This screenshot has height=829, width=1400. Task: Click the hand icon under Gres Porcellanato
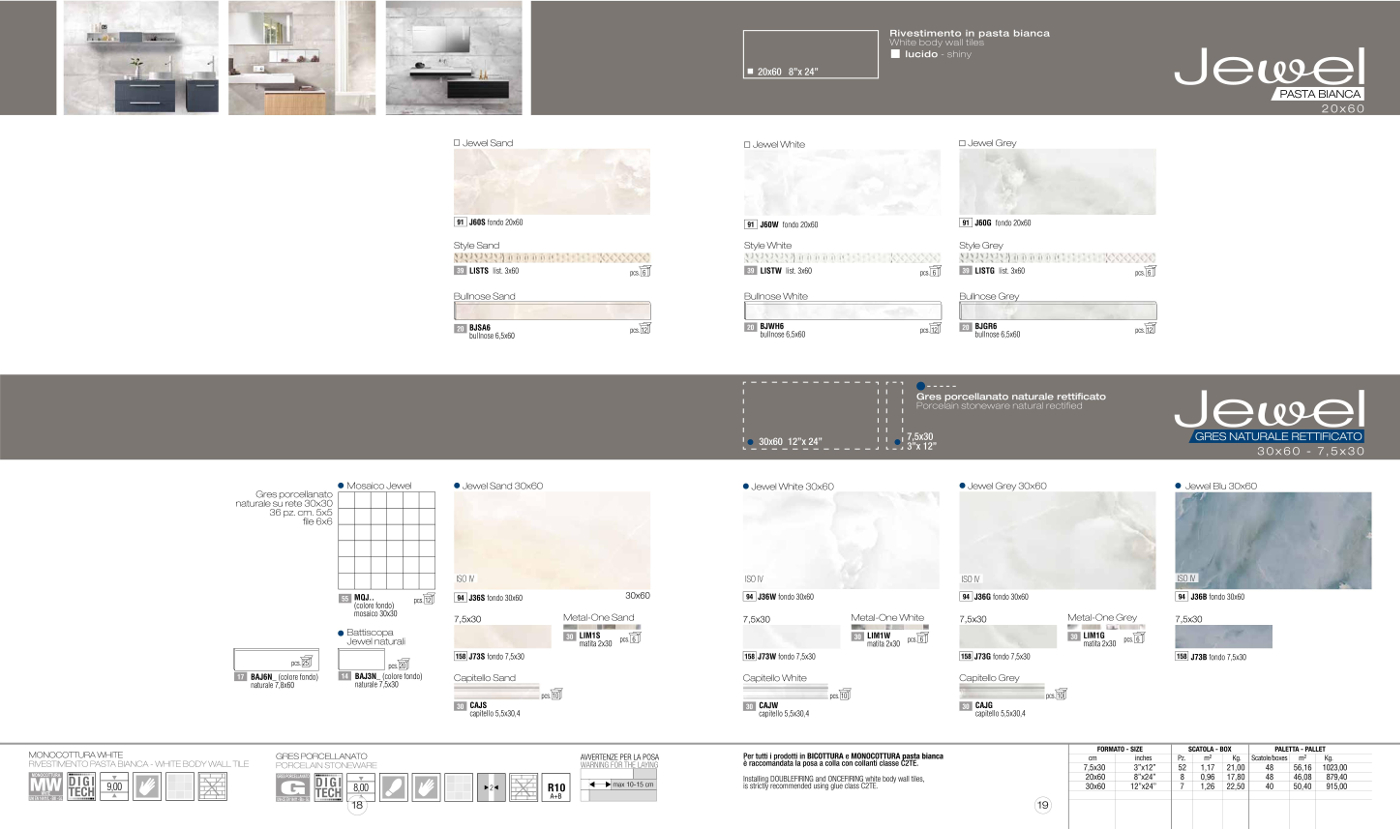click(426, 786)
